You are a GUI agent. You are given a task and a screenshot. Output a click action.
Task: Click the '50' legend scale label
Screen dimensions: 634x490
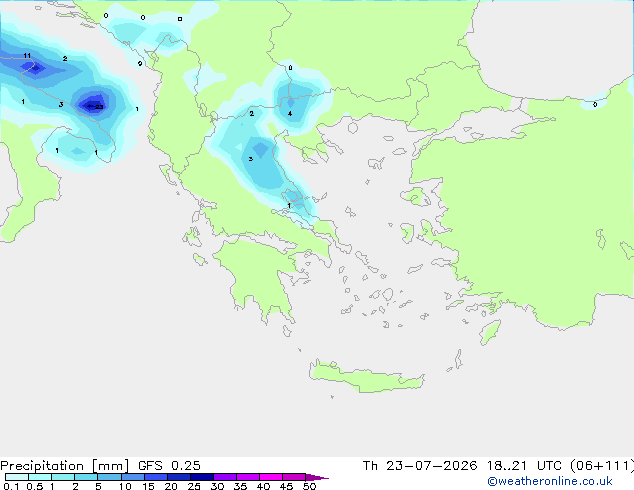click(309, 486)
